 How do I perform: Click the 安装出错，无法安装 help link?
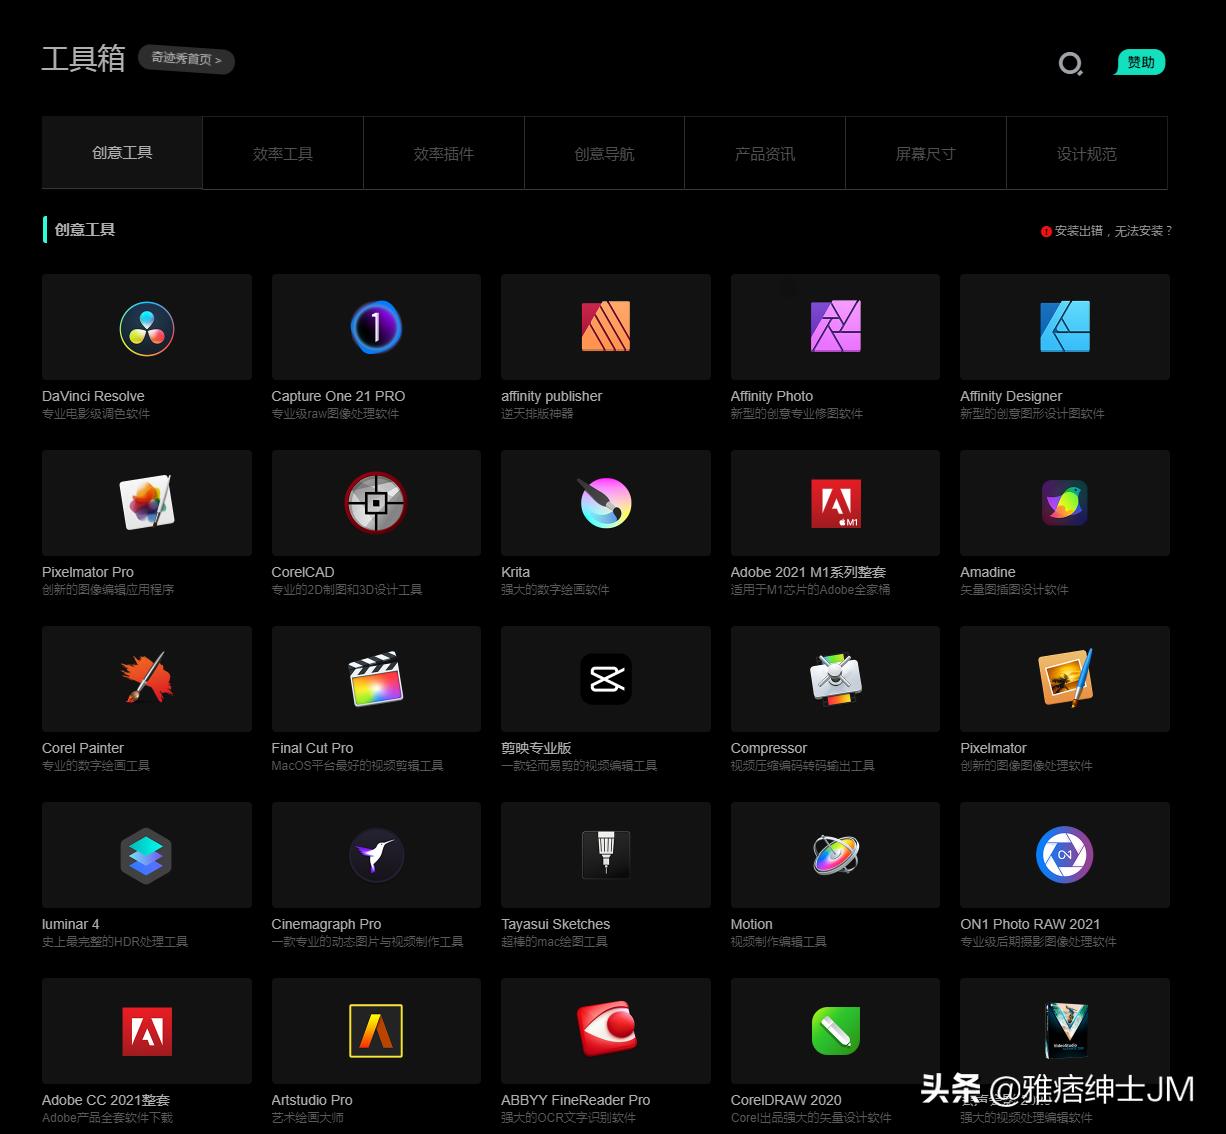[x=1107, y=231]
